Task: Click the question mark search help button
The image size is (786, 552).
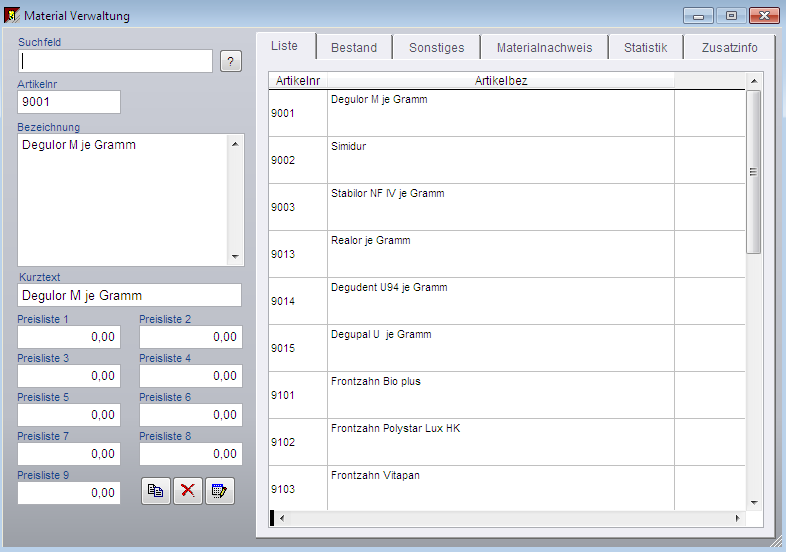Action: [231, 62]
